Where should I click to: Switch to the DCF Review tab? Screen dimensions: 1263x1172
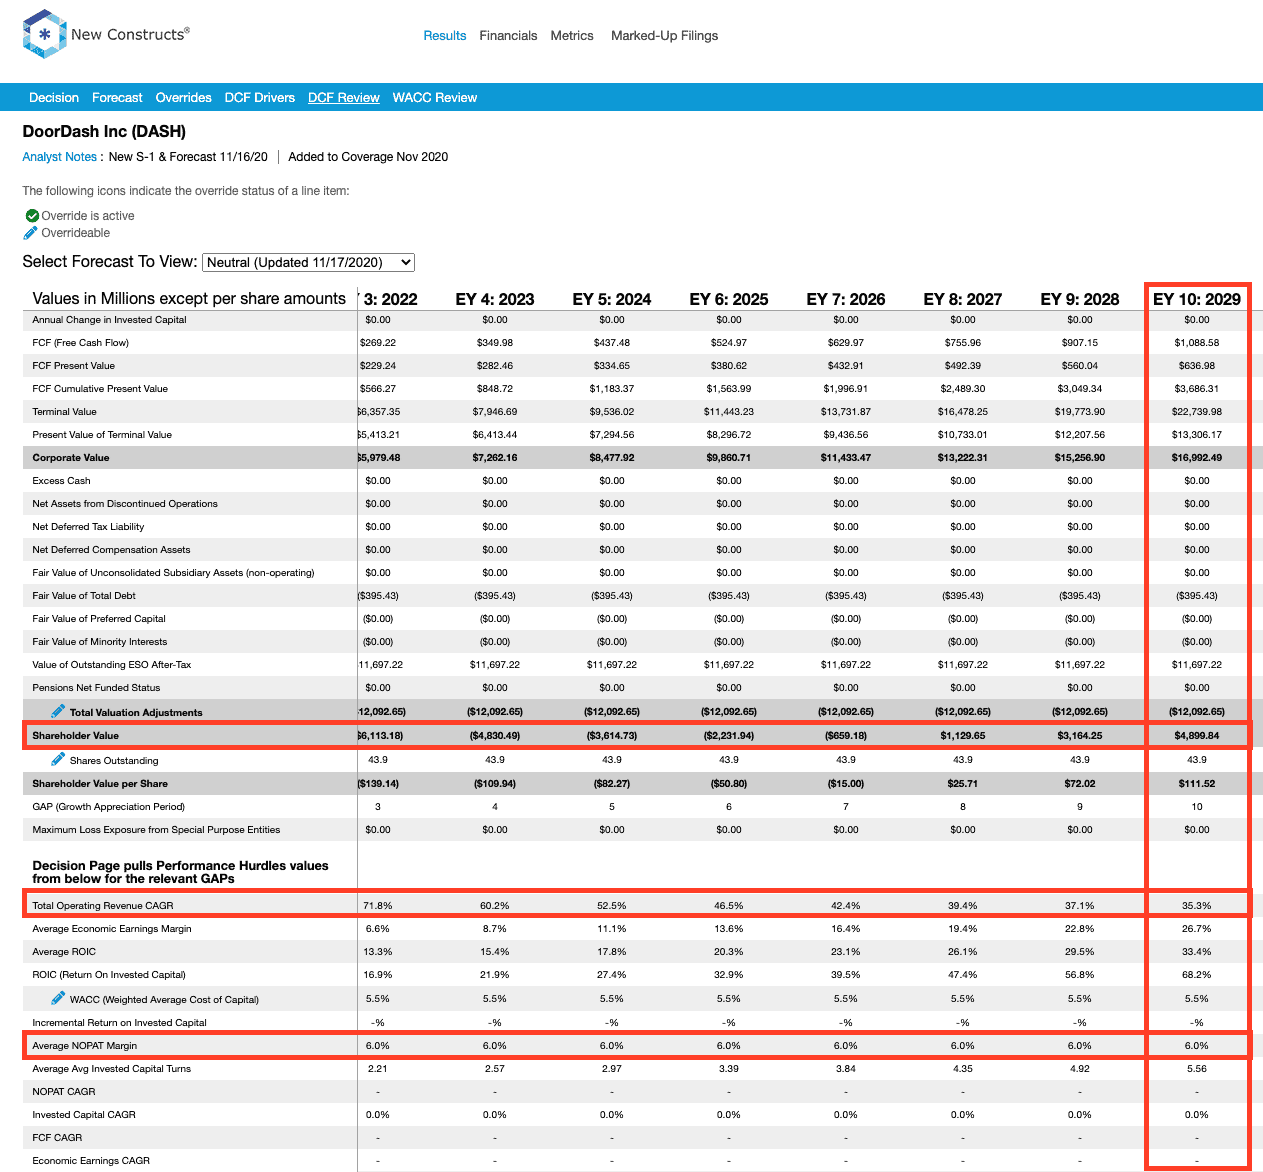(344, 98)
